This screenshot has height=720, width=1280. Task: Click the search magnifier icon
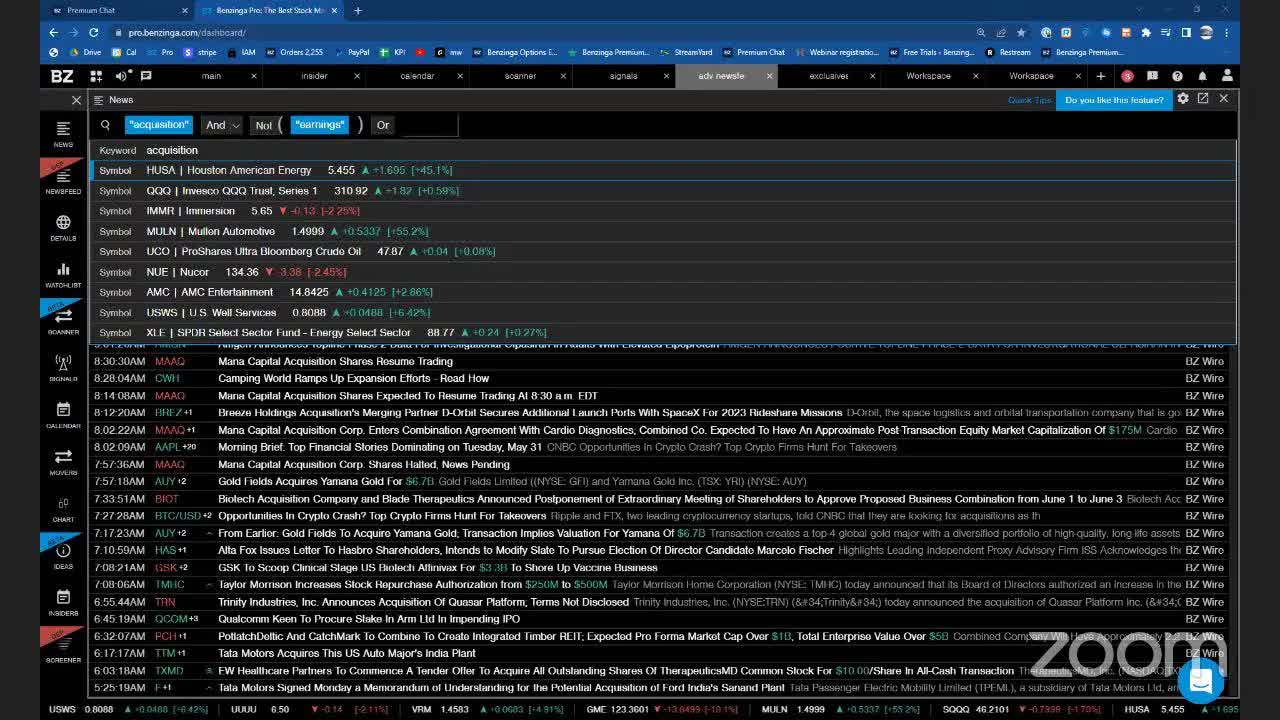coord(105,125)
